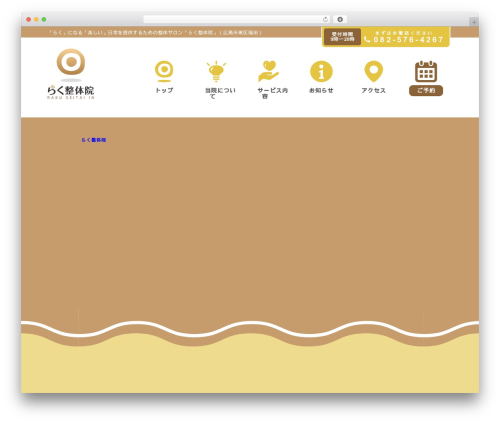Open the トップ target icon
Image resolution: width=500 pixels, height=423 pixels.
pyautogui.click(x=164, y=71)
